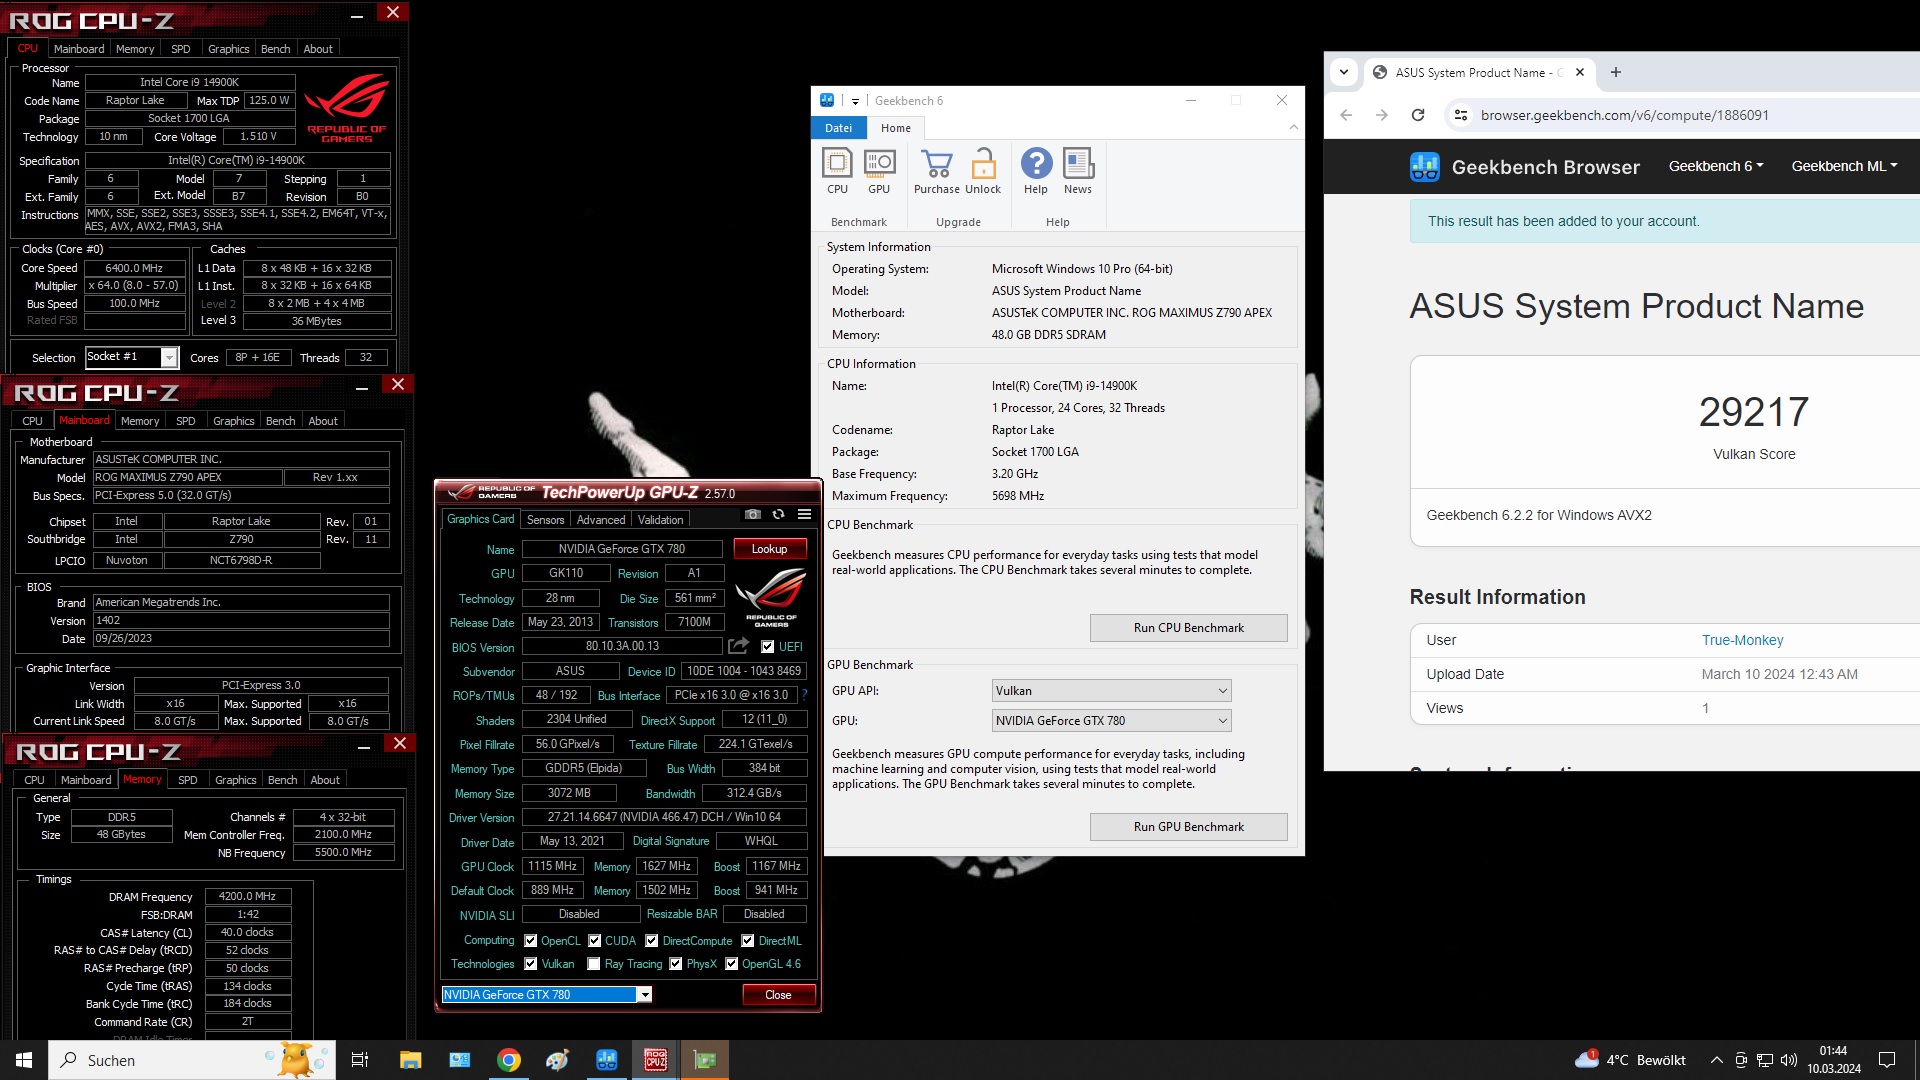Screen dimensions: 1920x1080
Task: Click the Bus Interface question mark in GPU-Z
Action: [x=804, y=695]
